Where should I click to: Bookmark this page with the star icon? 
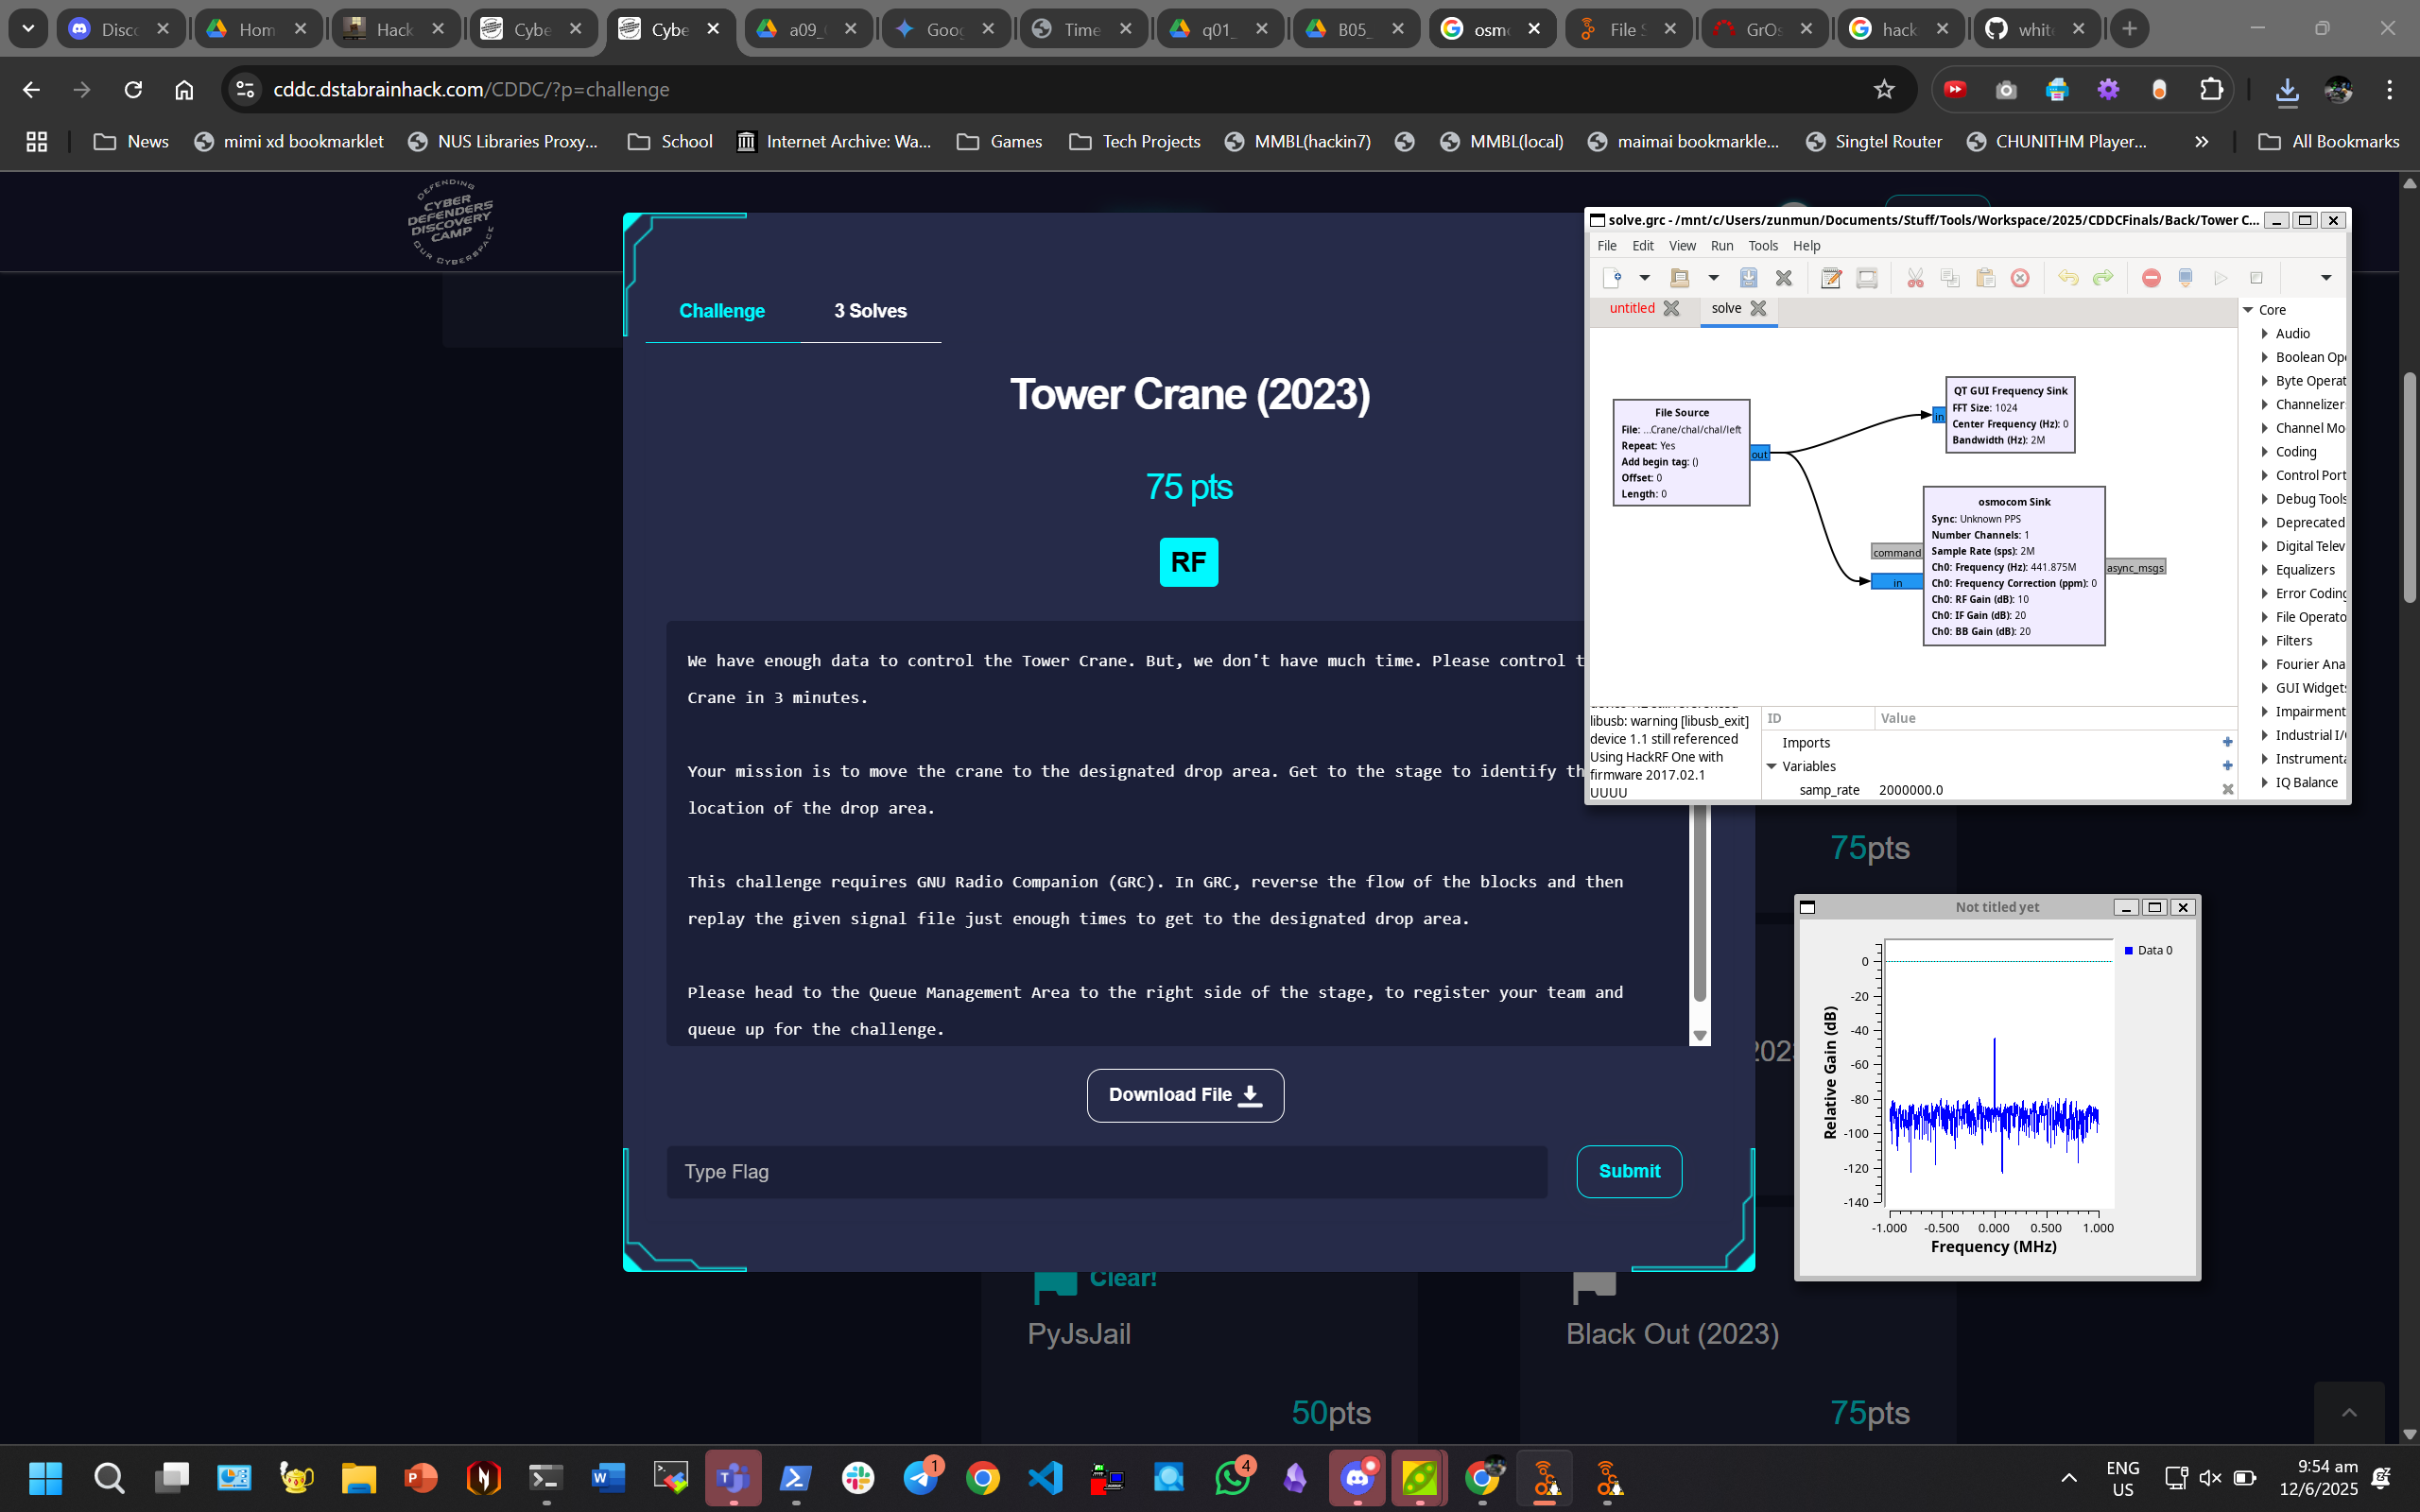coord(1884,90)
